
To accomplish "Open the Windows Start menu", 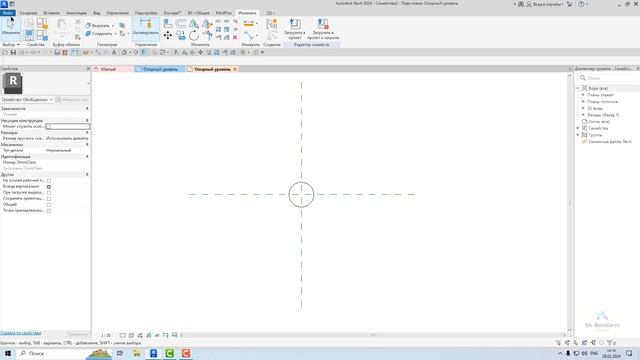I will click(x=8, y=353).
